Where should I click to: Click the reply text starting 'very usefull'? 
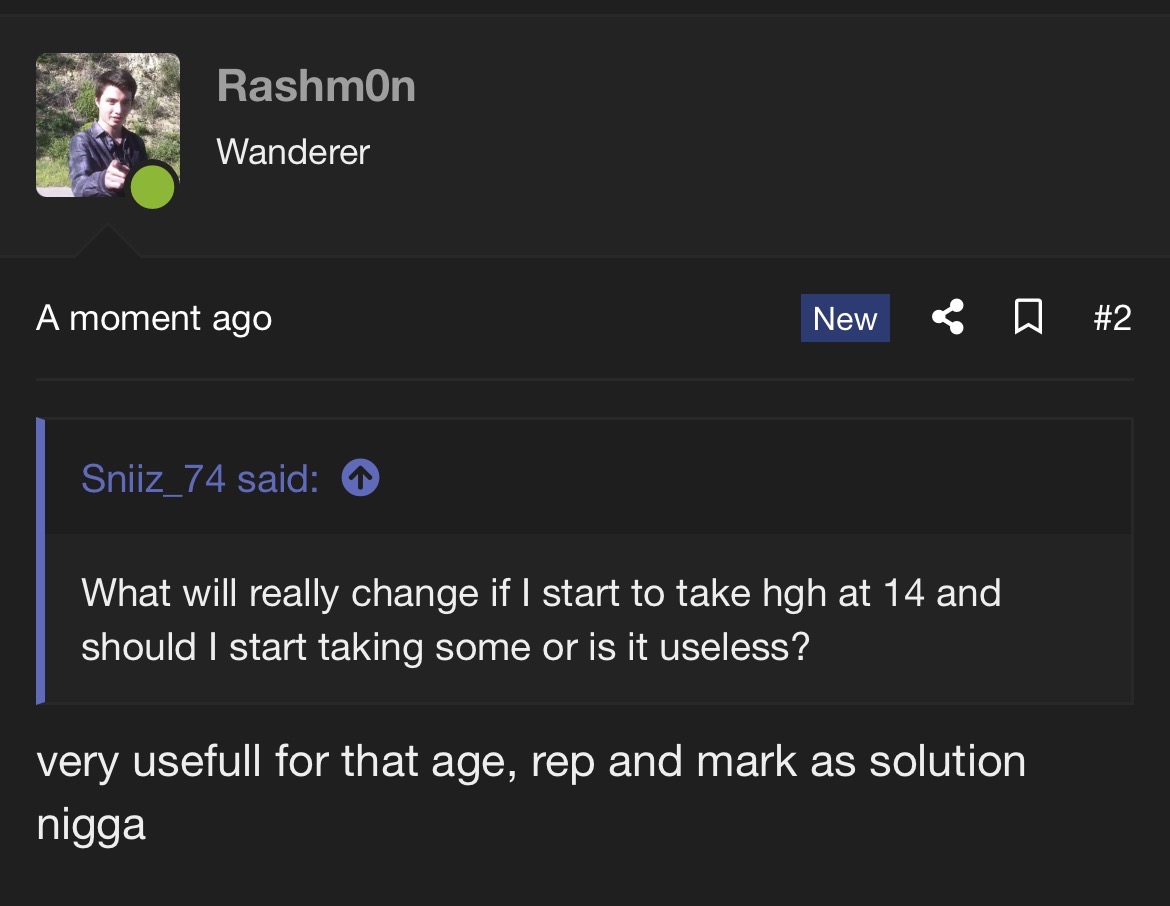tap(531, 762)
